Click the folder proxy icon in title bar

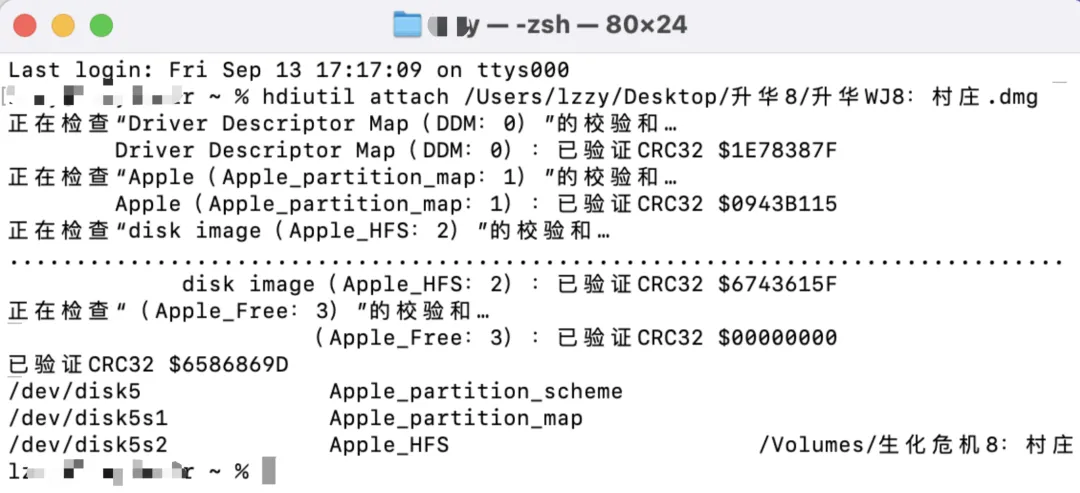[x=407, y=25]
